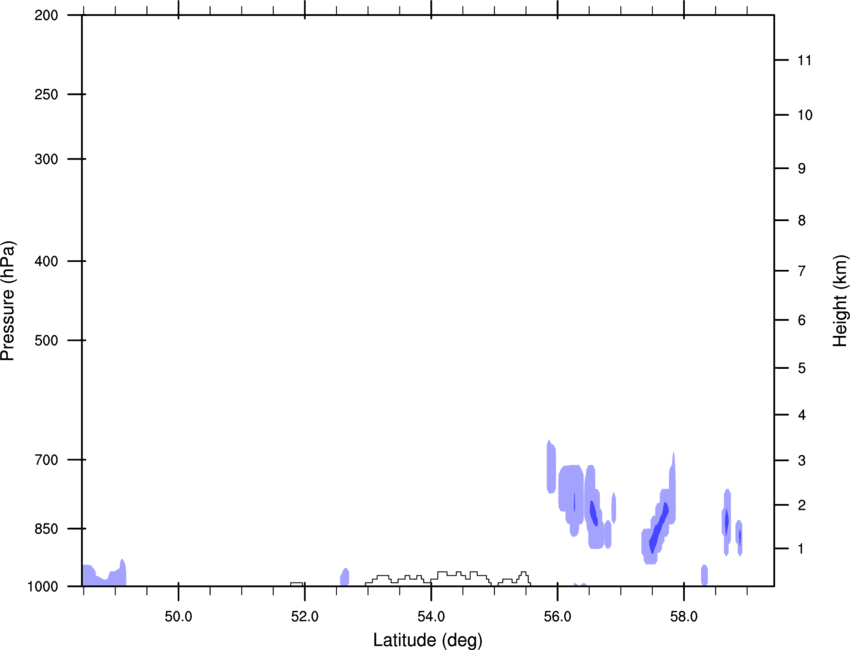Click the height label 11

pos(804,60)
